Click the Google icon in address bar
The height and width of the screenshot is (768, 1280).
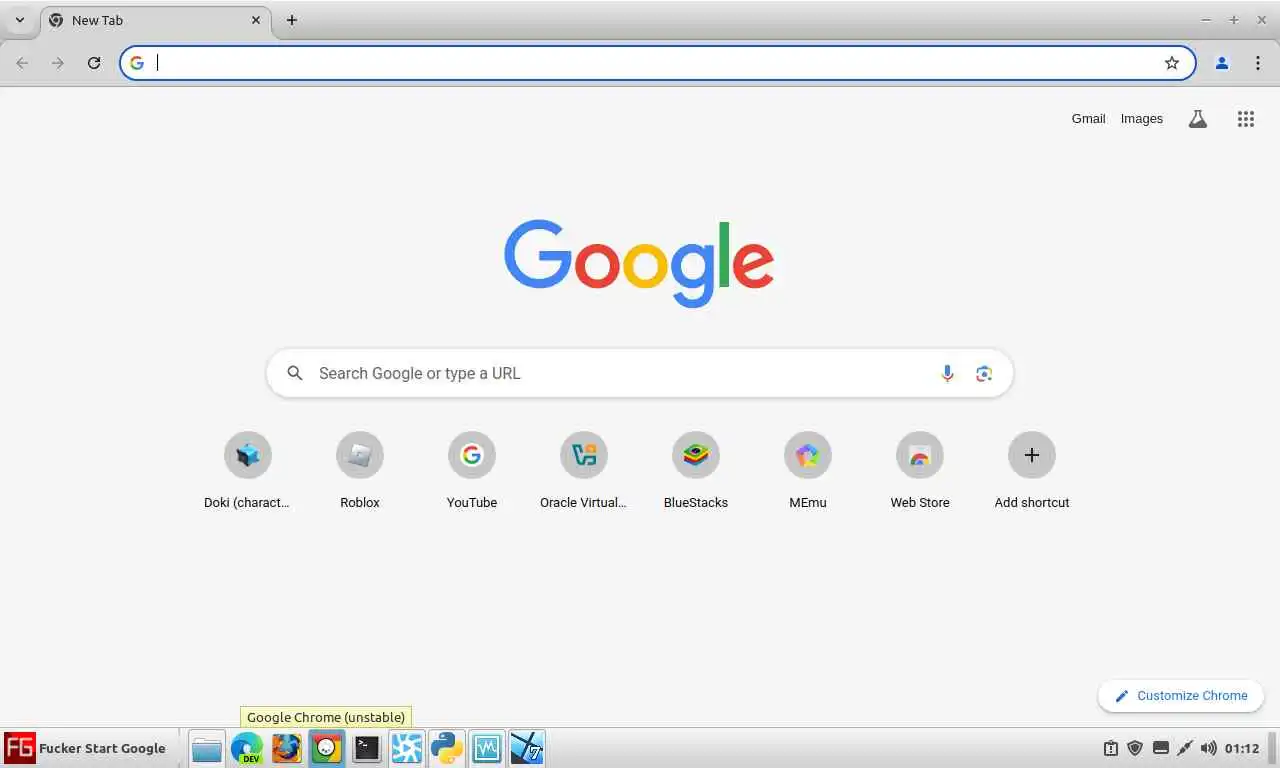[137, 63]
